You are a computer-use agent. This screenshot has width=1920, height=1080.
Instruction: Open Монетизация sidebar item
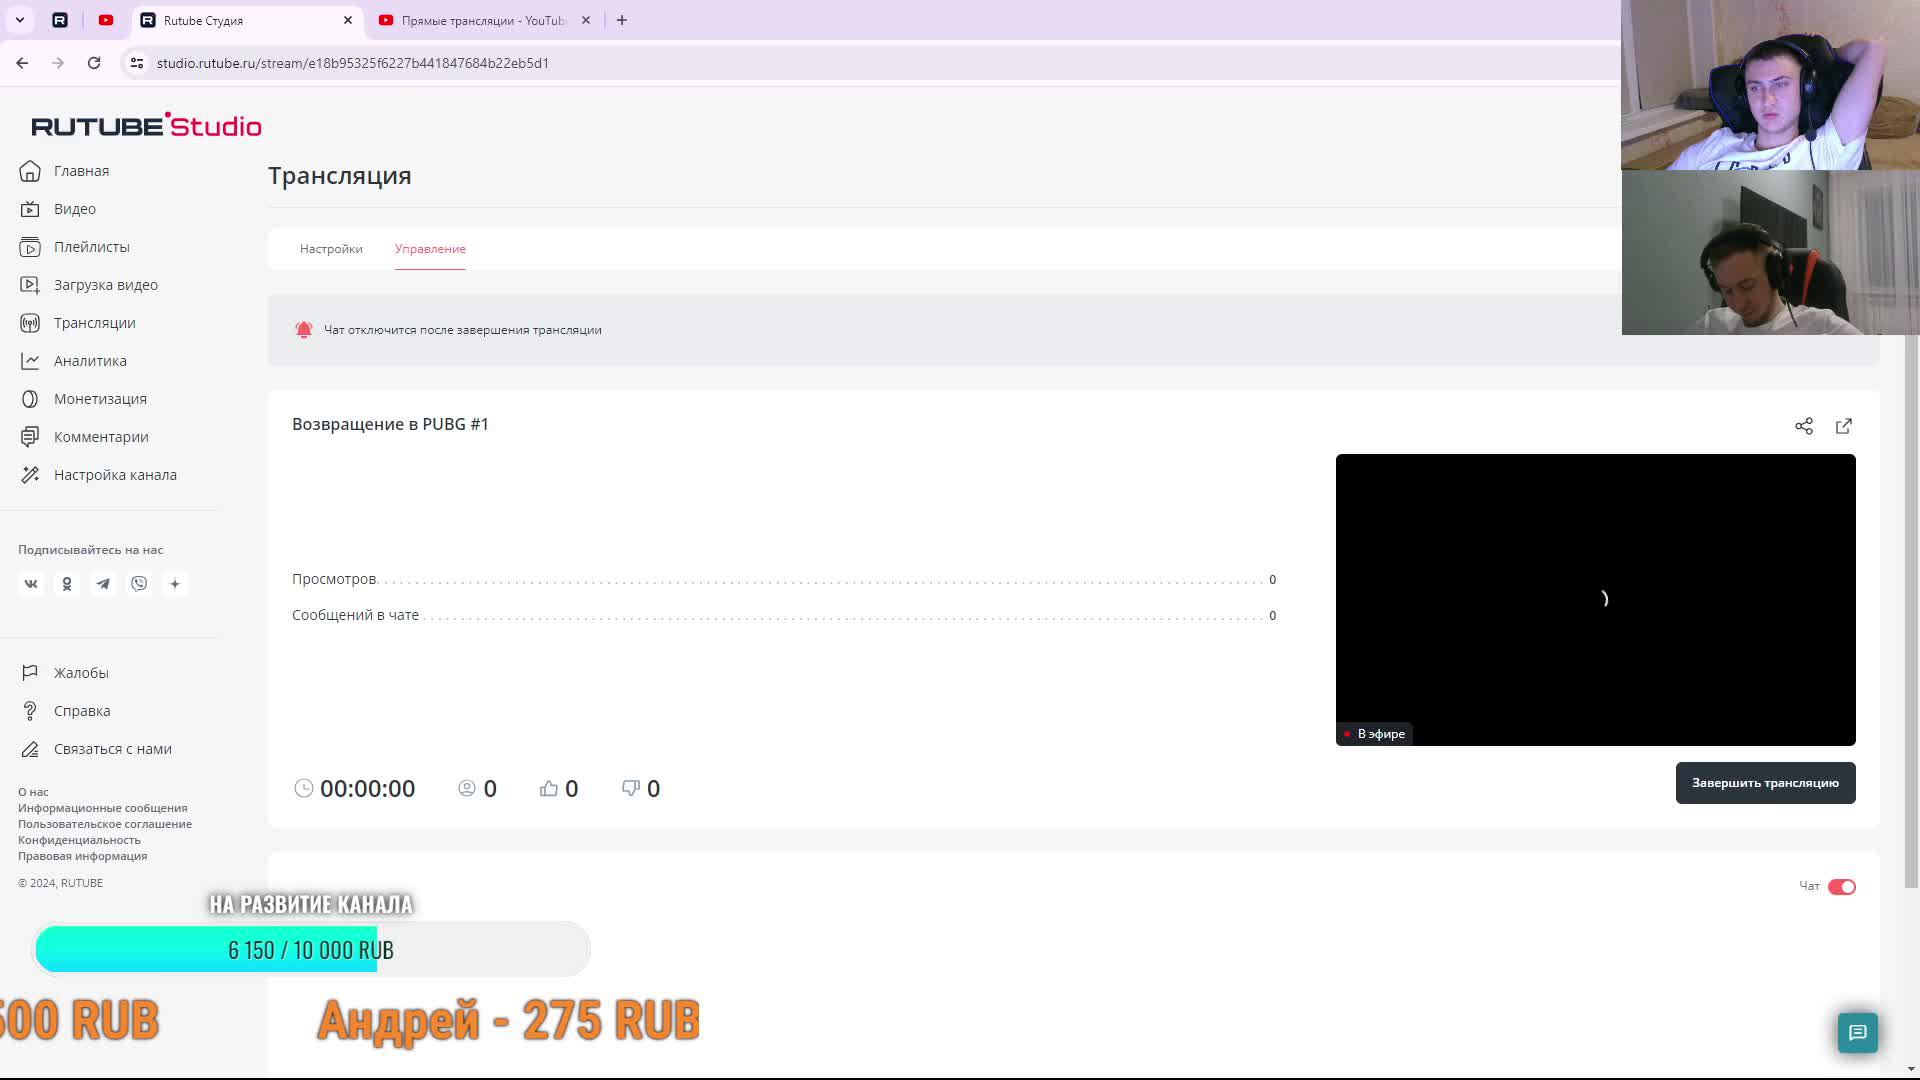pyautogui.click(x=100, y=399)
